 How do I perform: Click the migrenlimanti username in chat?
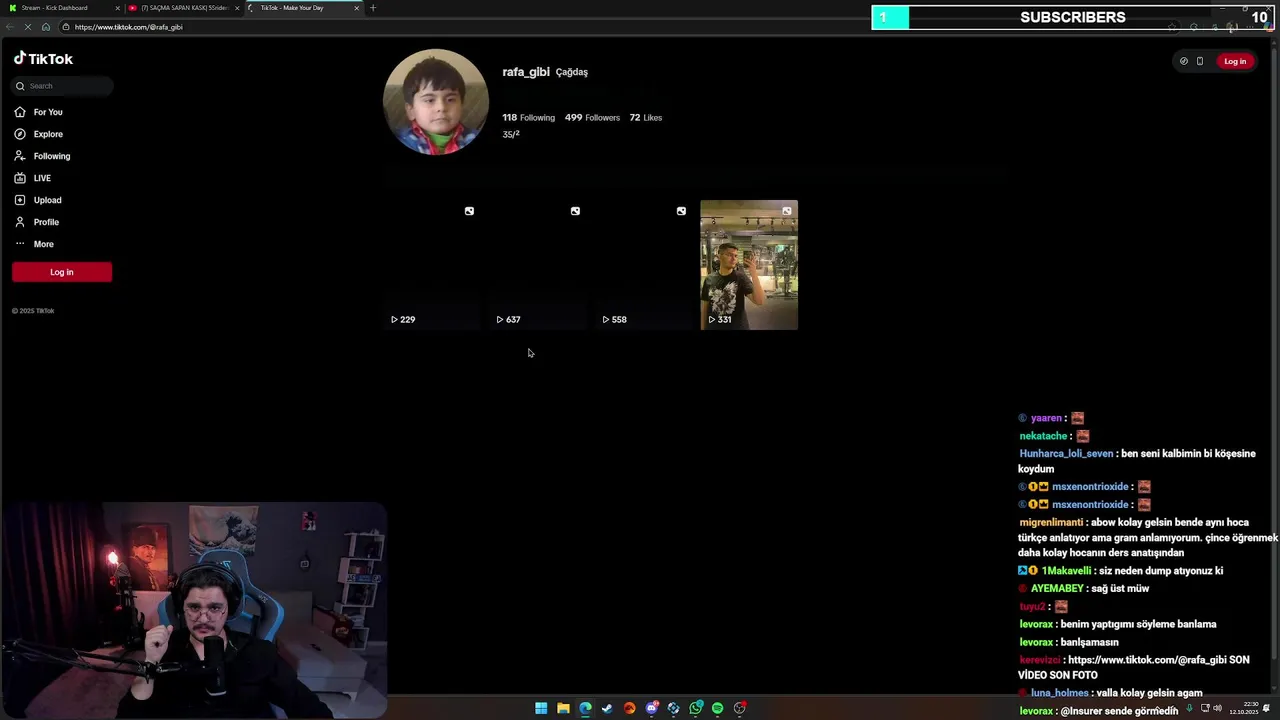pos(1051,523)
